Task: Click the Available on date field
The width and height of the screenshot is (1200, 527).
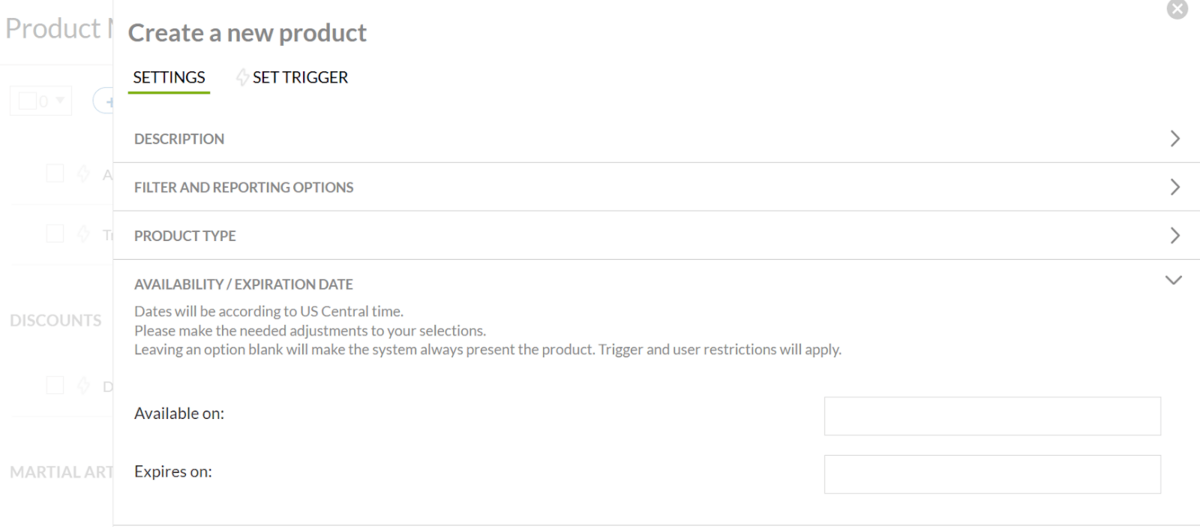Action: [x=992, y=416]
